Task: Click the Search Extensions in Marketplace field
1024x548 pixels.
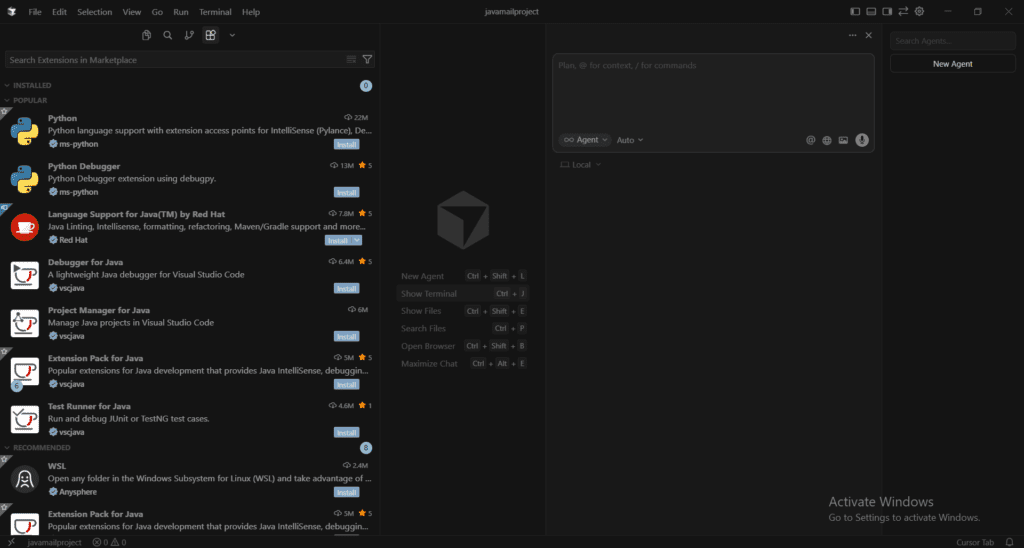Action: tap(175, 60)
